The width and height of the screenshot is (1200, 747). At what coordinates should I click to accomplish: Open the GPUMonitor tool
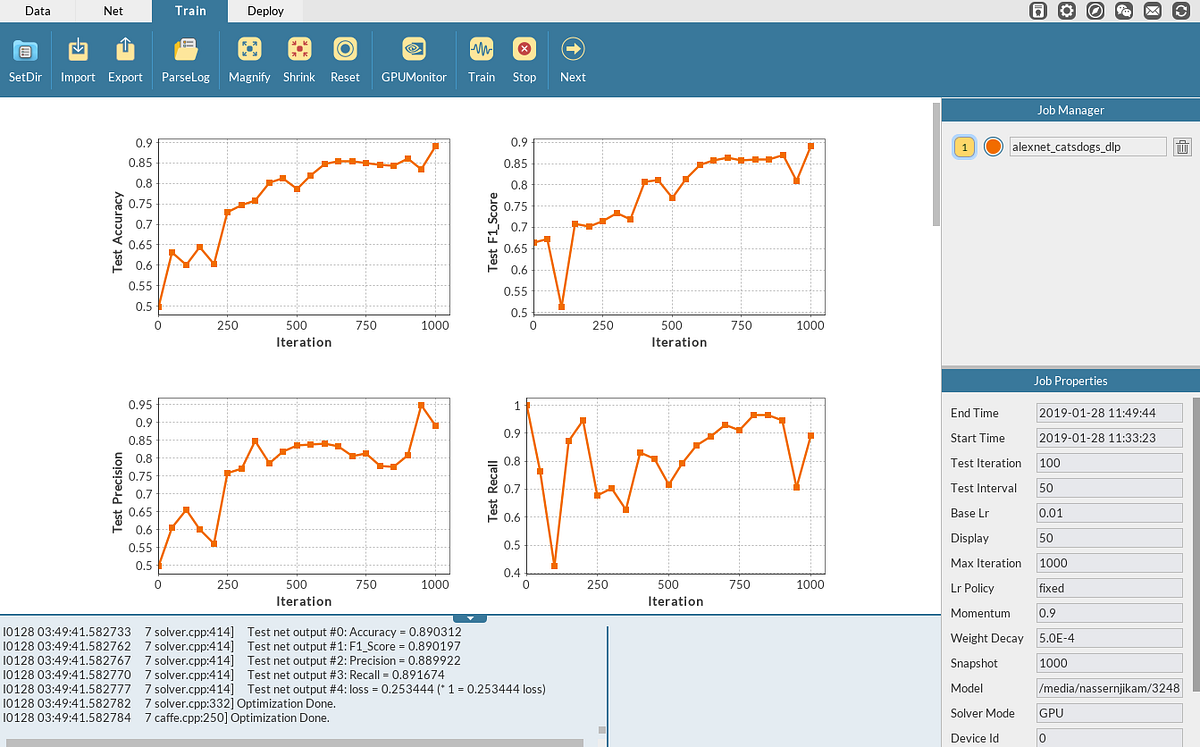(413, 58)
